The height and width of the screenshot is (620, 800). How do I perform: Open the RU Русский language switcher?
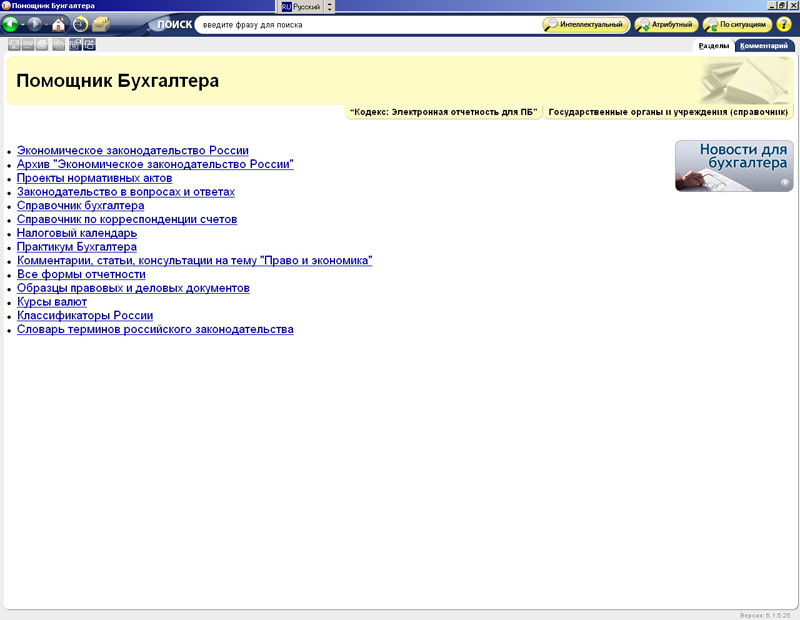(x=301, y=7)
